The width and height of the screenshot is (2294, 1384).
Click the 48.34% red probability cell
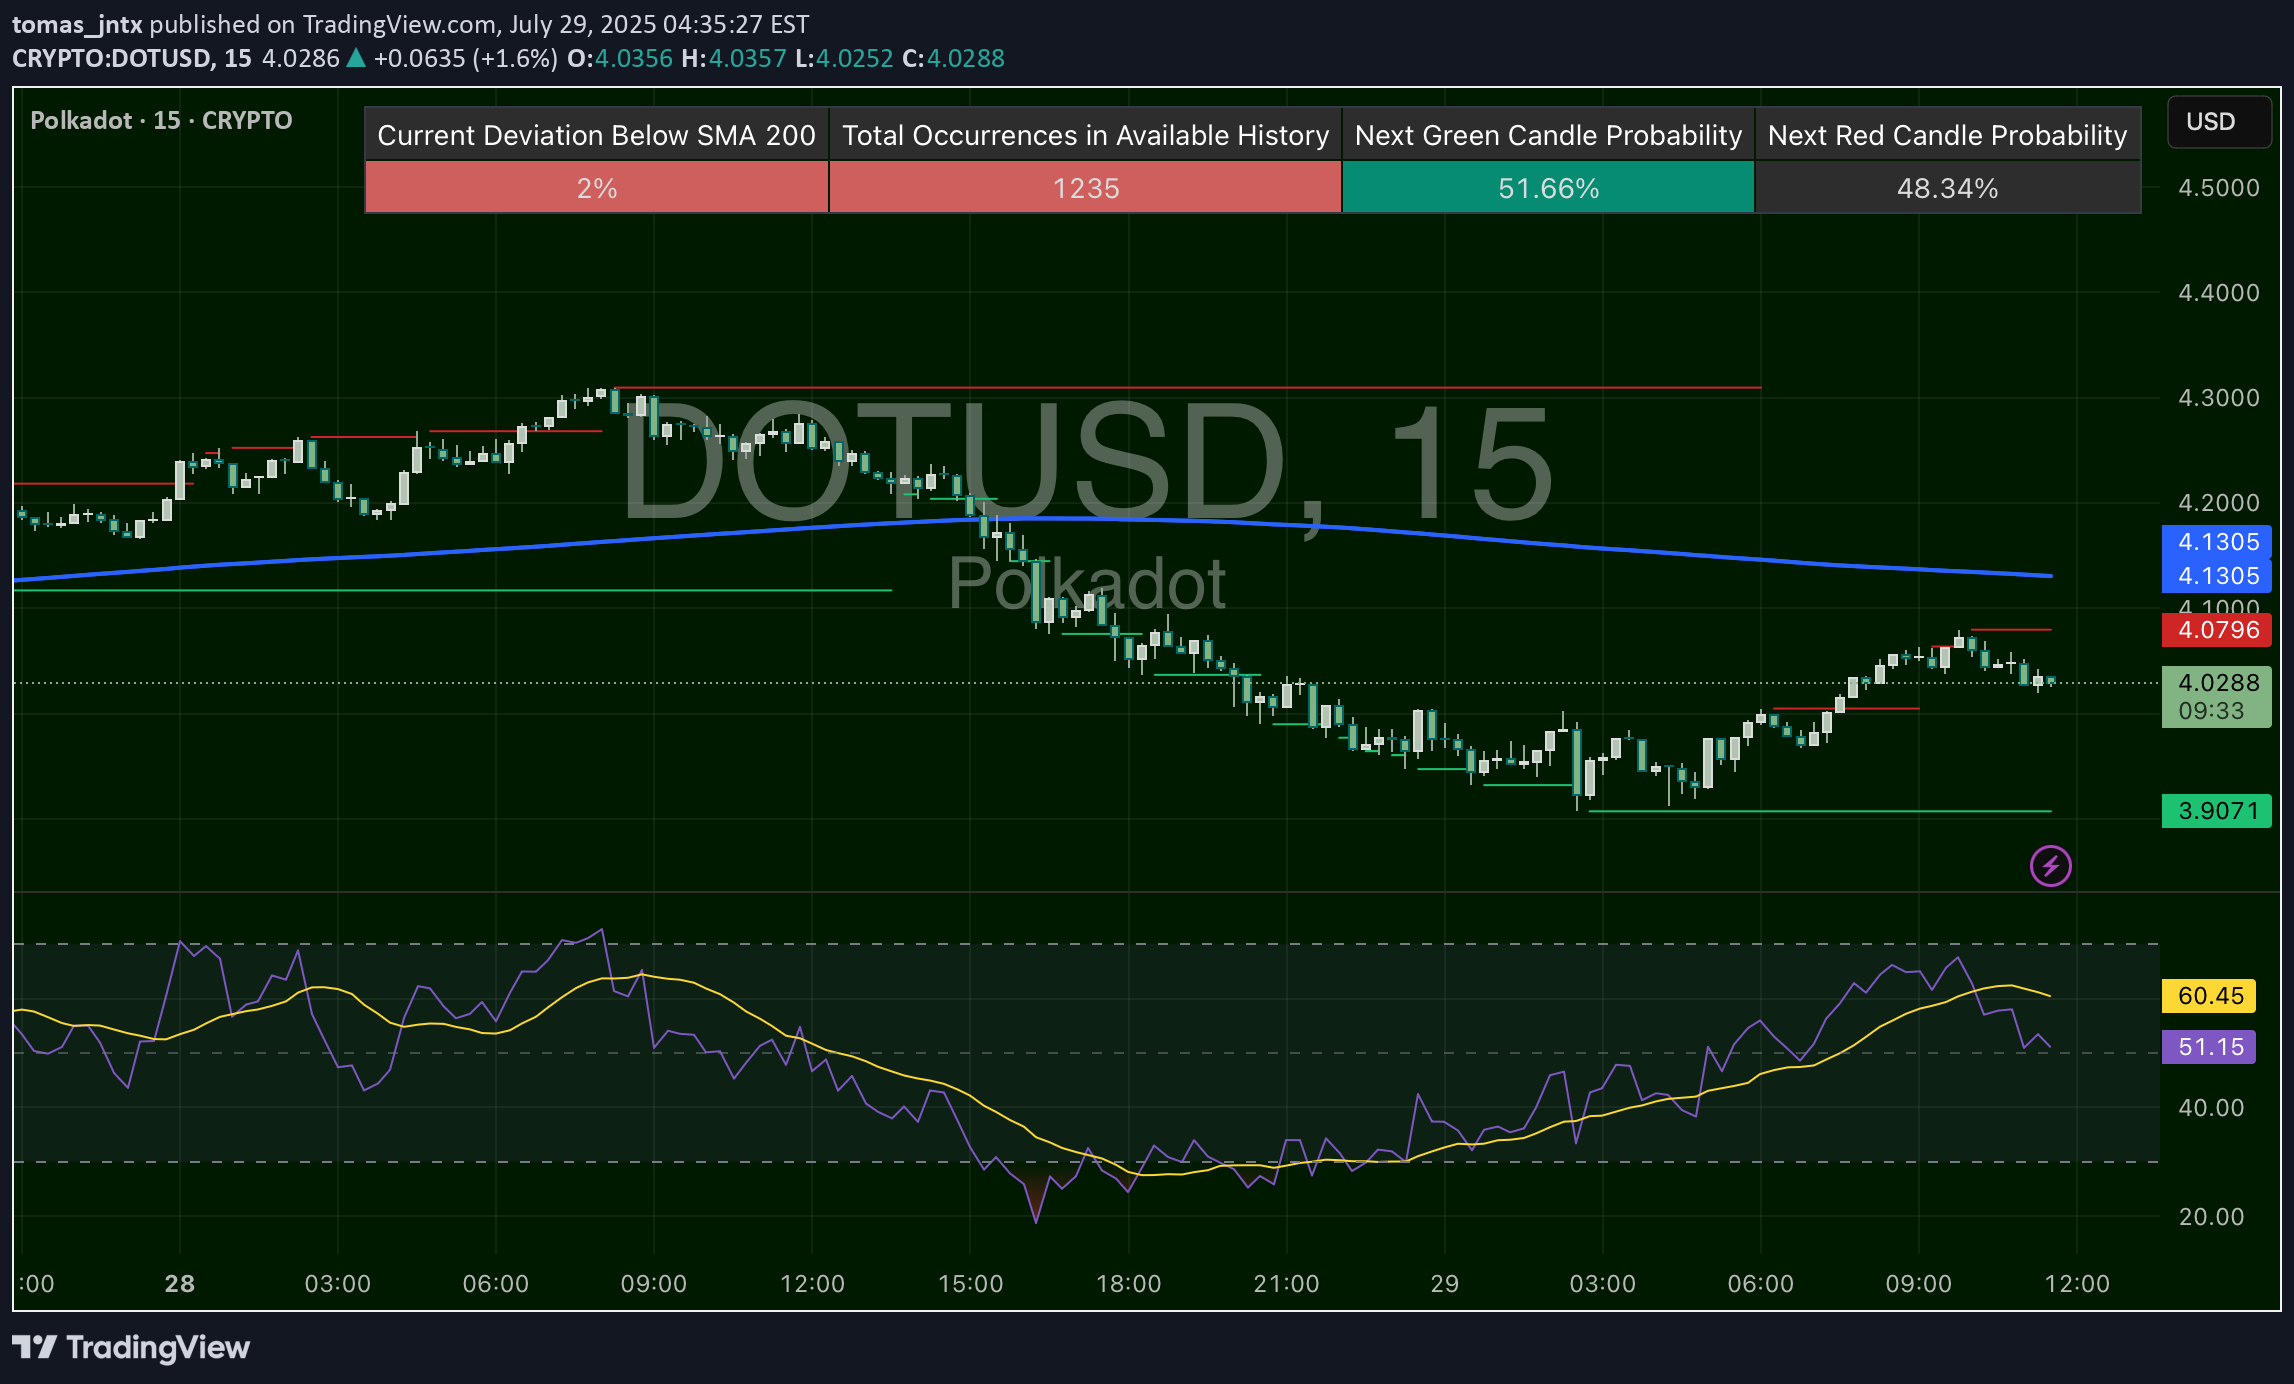click(x=1947, y=188)
